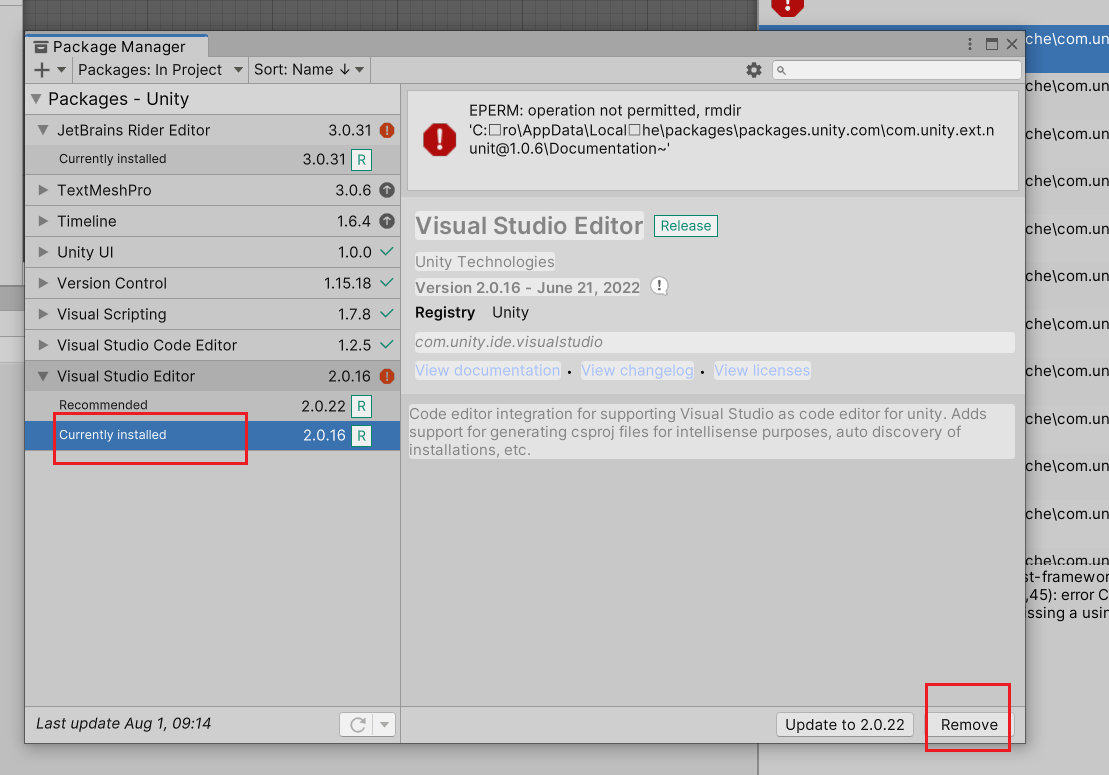This screenshot has width=1109, height=775.
Task: Click Update to 2.0.22 button
Action: click(844, 725)
